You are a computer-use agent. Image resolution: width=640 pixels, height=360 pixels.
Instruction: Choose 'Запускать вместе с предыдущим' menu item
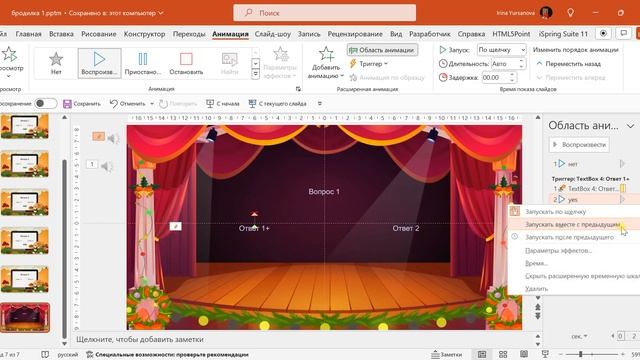click(x=573, y=224)
